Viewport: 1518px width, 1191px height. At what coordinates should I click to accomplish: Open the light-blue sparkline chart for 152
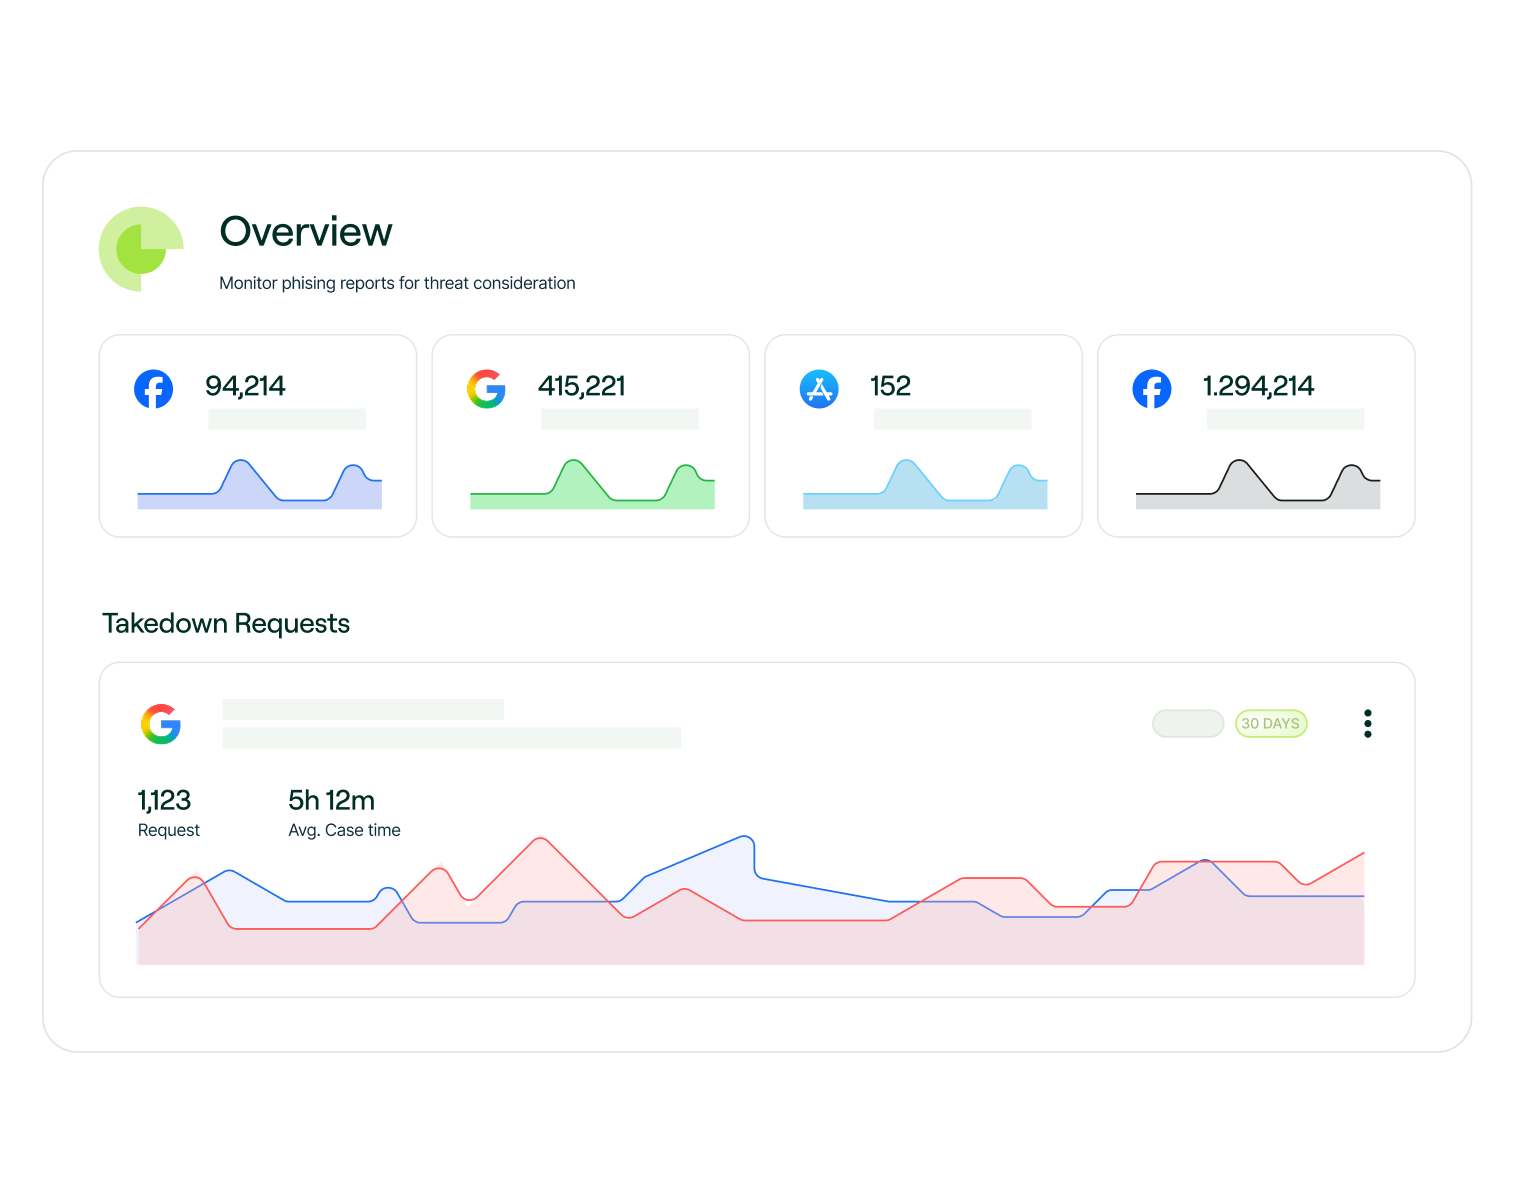pos(925,485)
